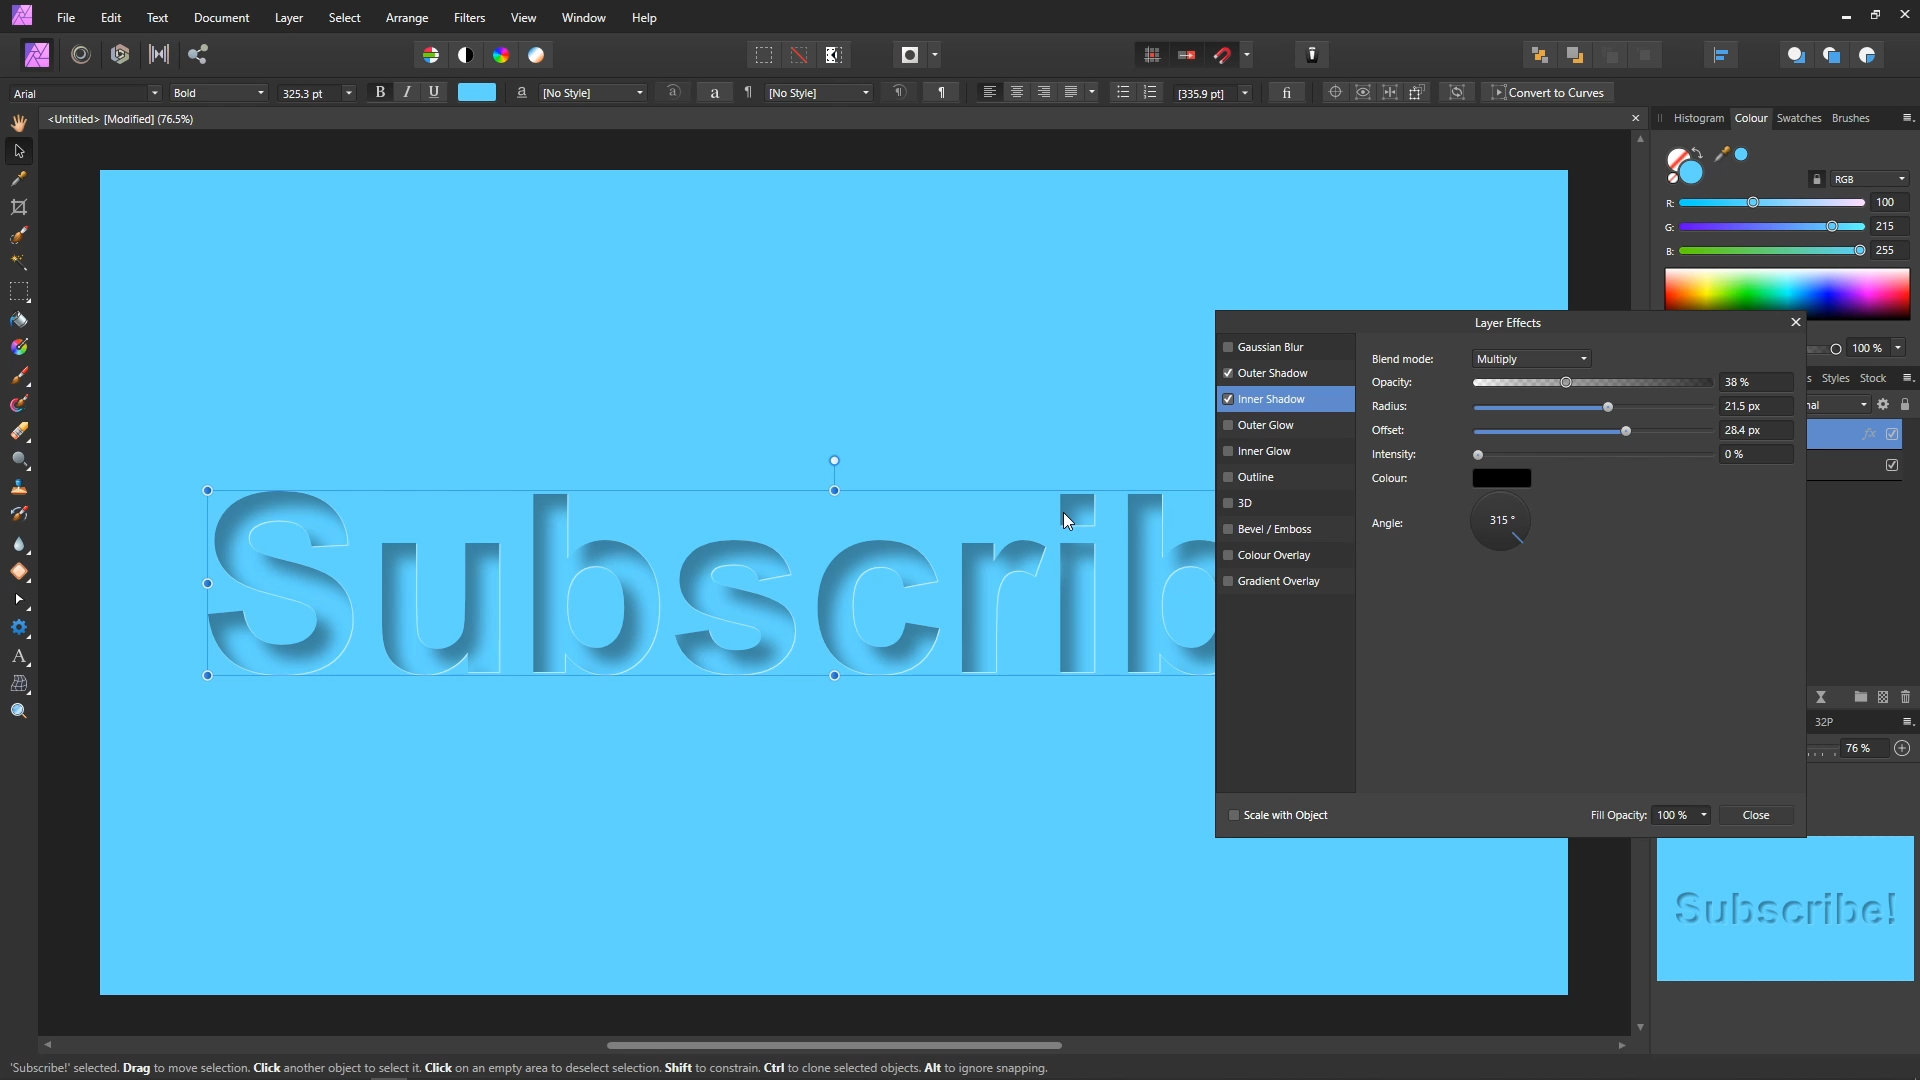Expand the RGB colour model dropdown
Screen dimensions: 1920x1080
point(1869,179)
